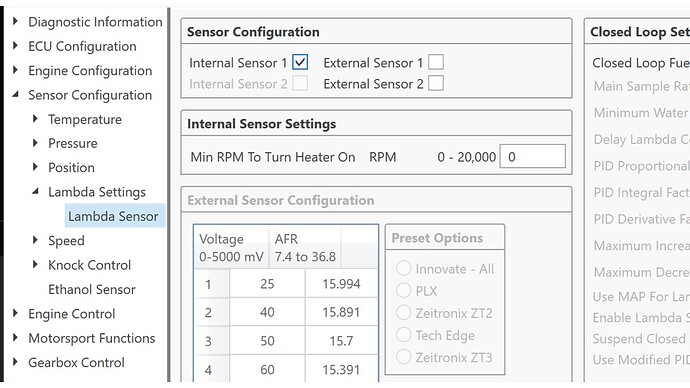The width and height of the screenshot is (690, 388).
Task: Expand the Knock Control sub-node
Action: [x=35, y=264]
